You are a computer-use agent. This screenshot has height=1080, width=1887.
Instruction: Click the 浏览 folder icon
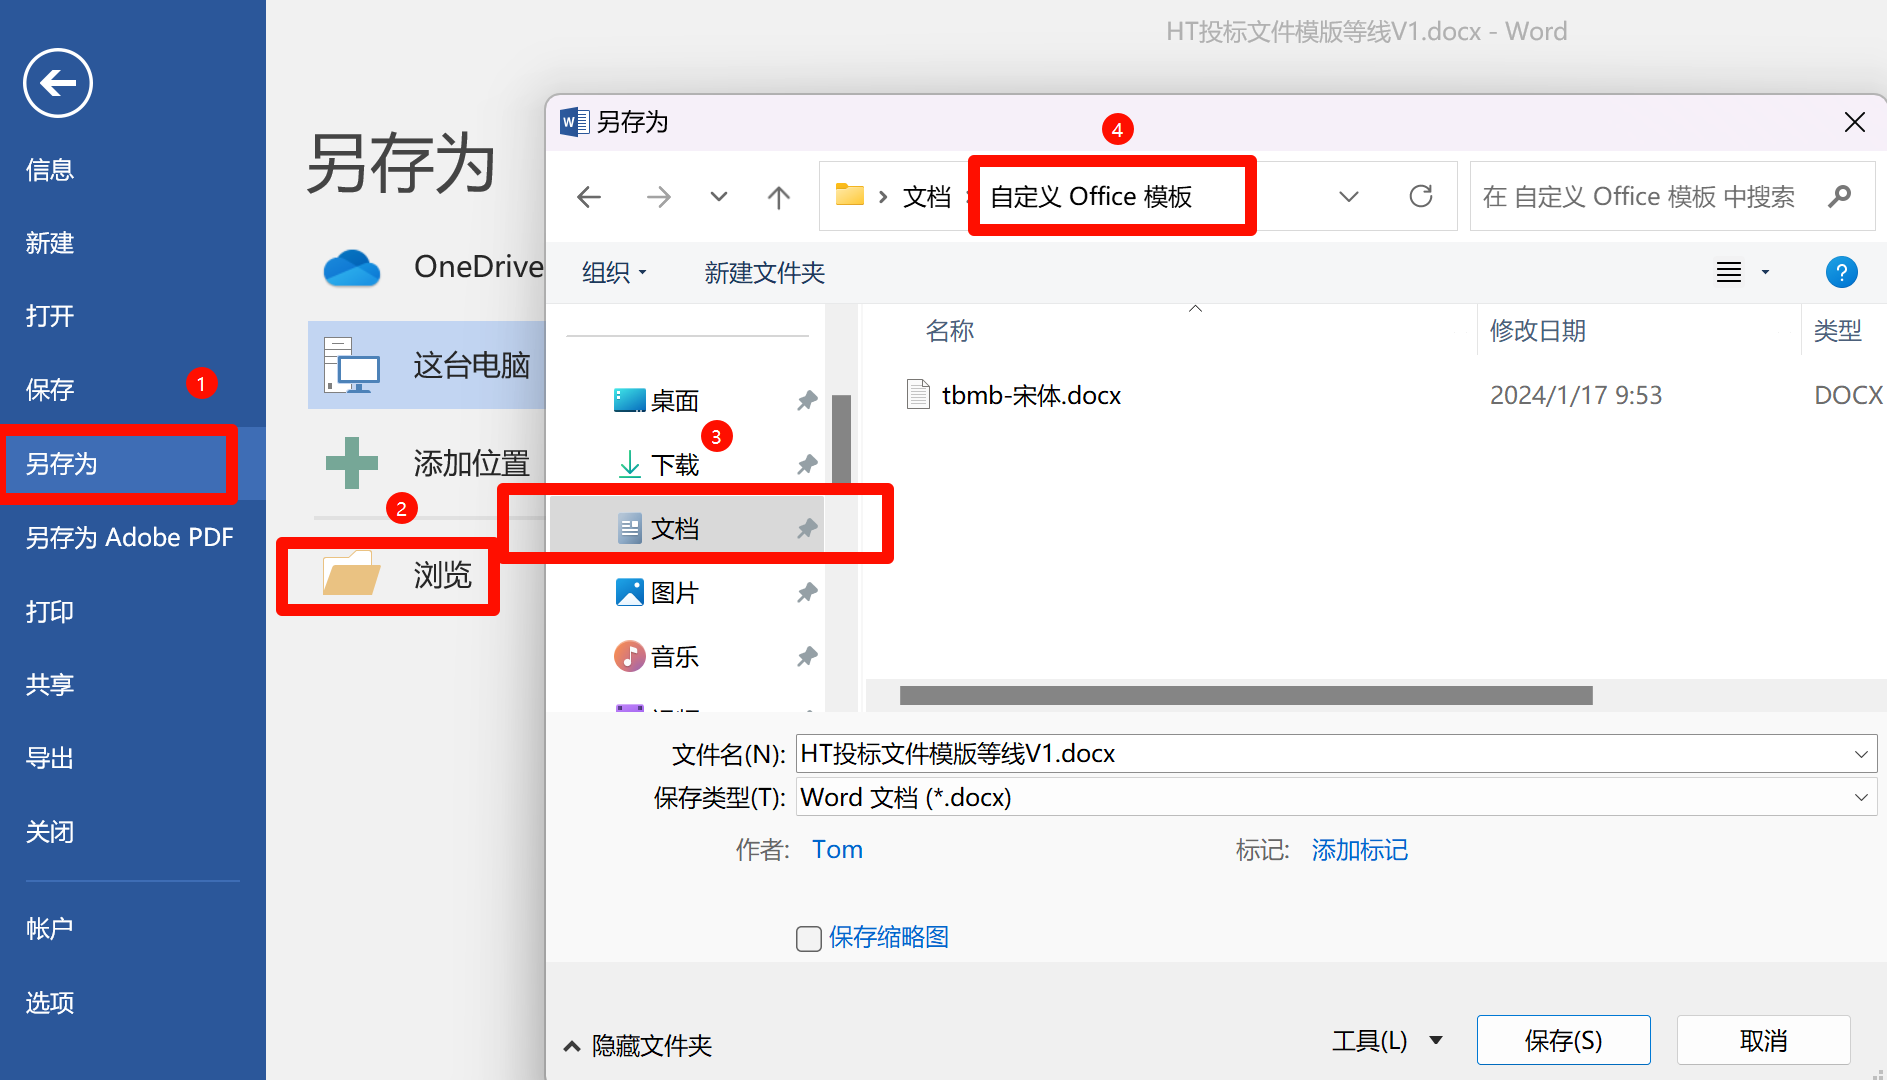click(351, 575)
